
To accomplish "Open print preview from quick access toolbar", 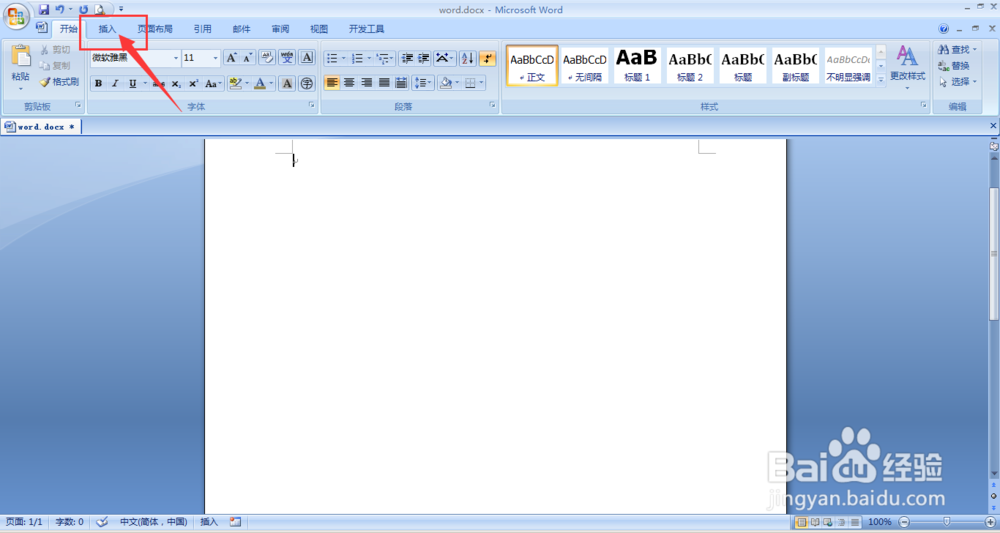I will [99, 9].
